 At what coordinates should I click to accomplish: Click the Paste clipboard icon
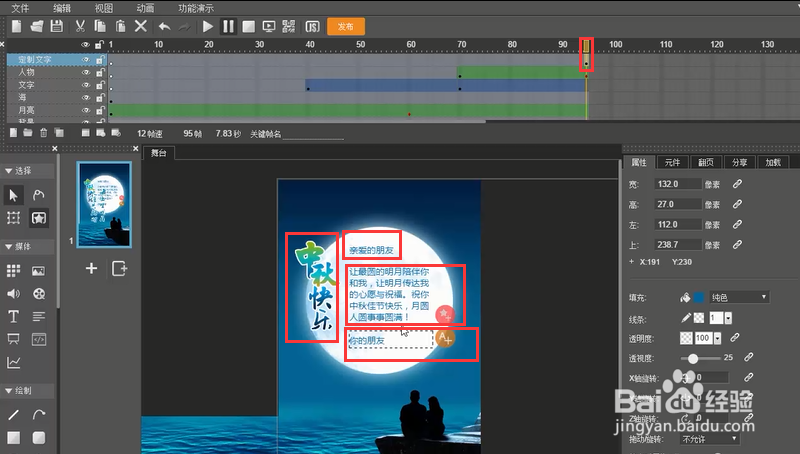pyautogui.click(x=120, y=26)
